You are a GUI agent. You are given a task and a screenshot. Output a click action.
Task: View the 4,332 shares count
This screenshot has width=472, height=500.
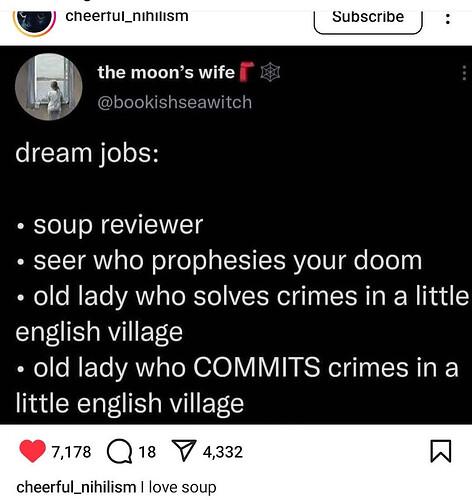point(223,452)
